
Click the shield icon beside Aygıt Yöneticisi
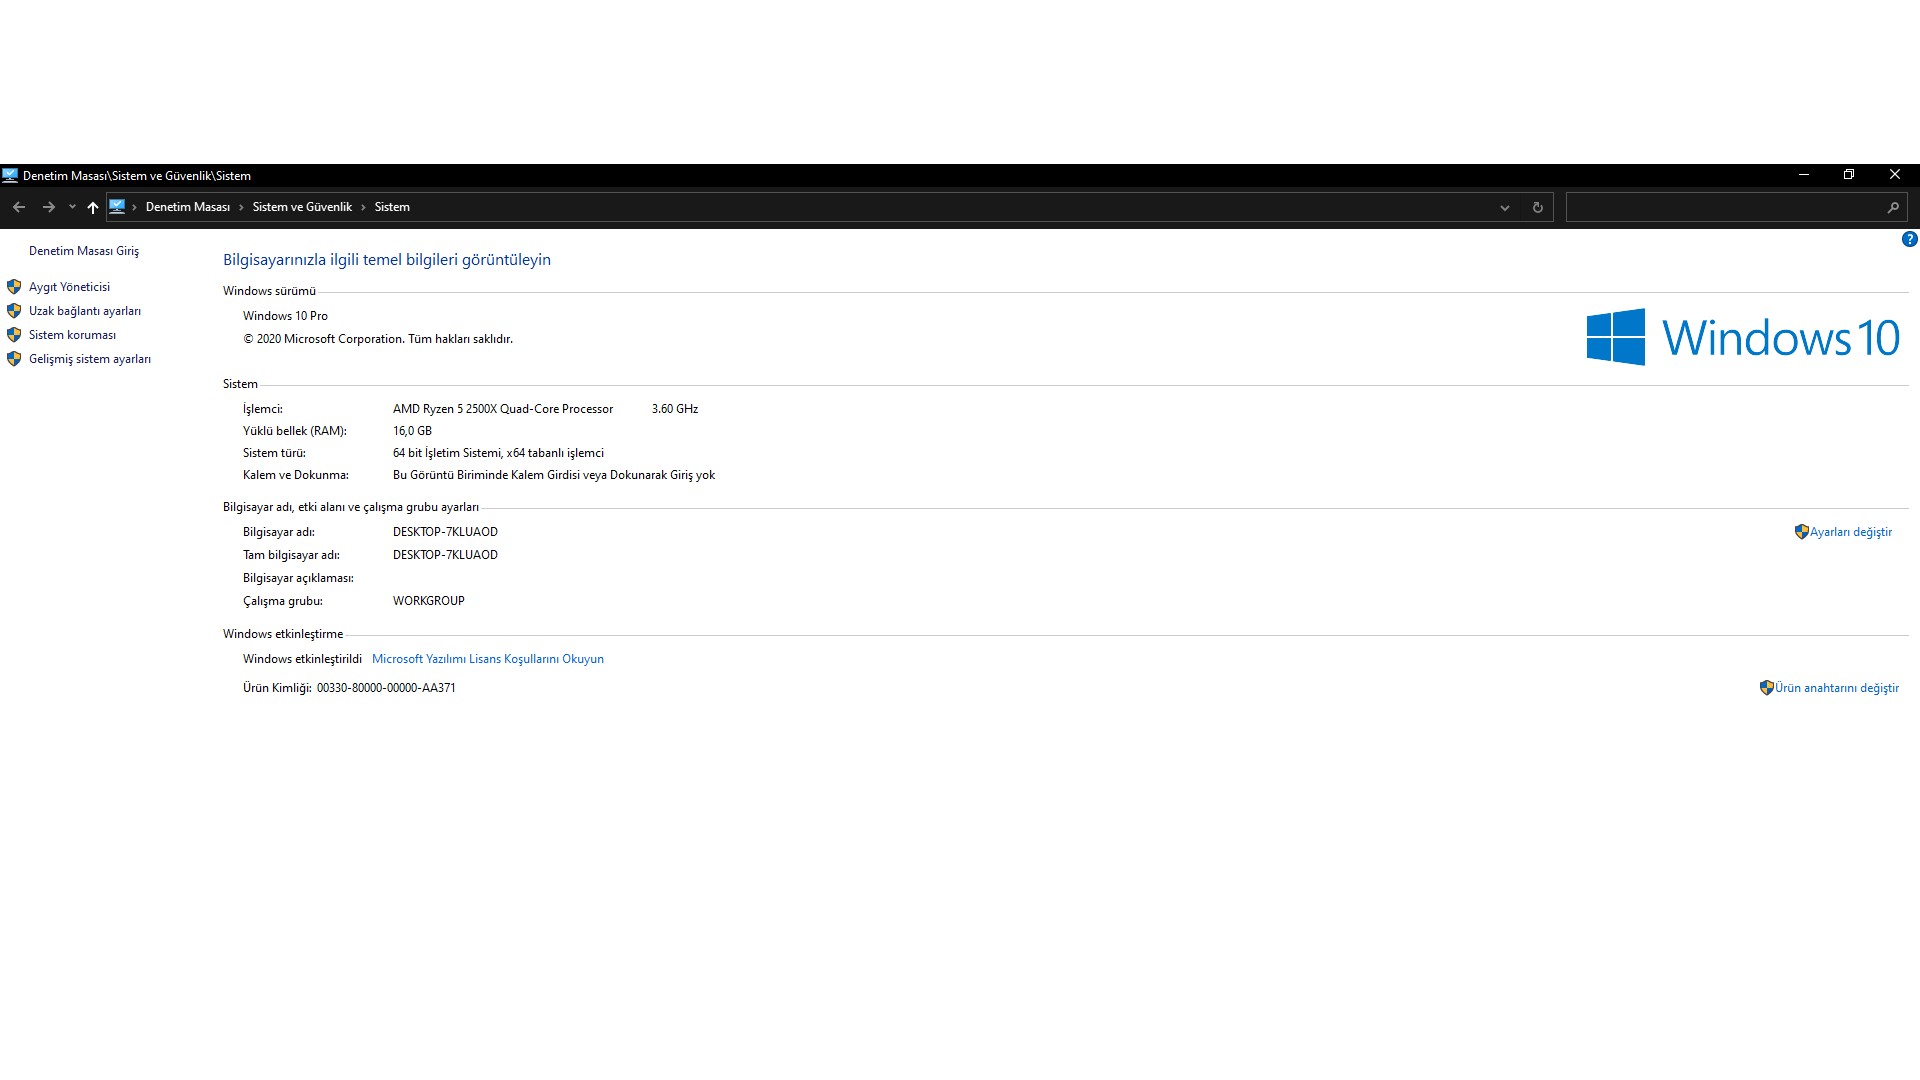pyautogui.click(x=14, y=287)
